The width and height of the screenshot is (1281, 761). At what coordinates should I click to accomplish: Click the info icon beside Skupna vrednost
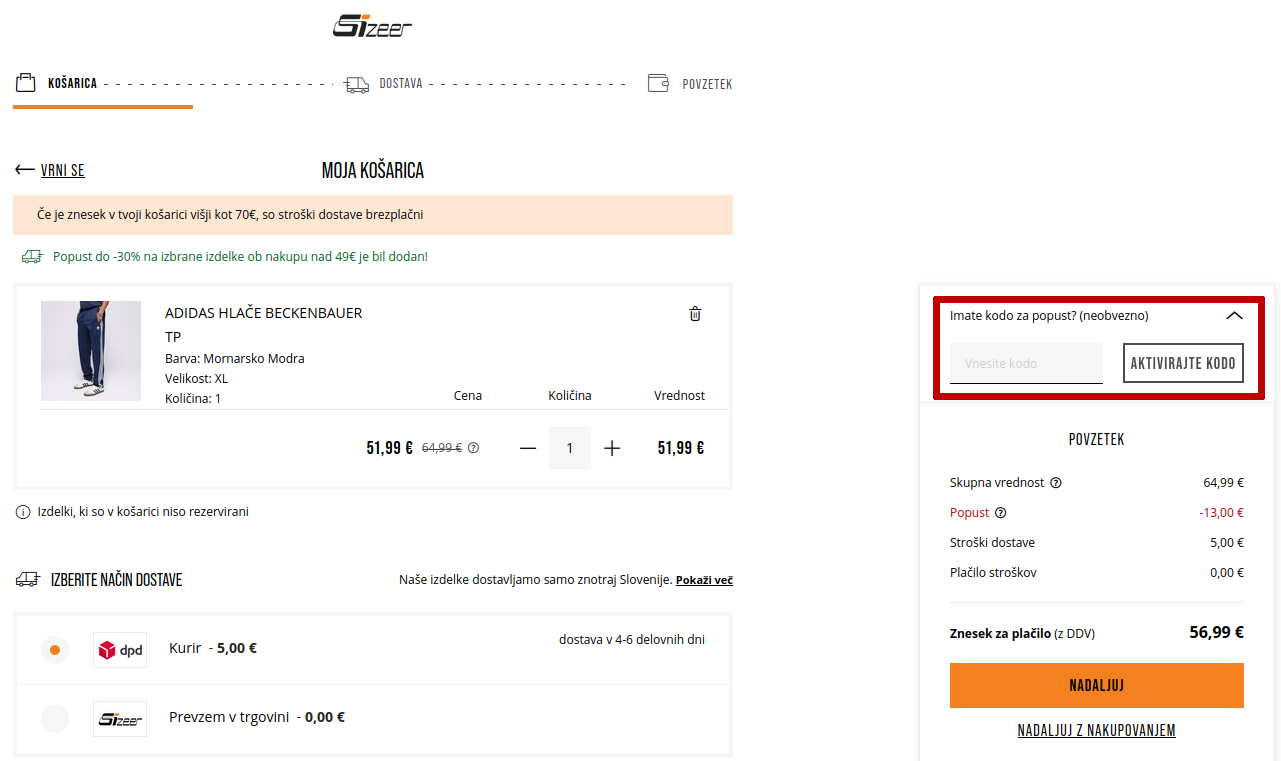coord(1056,483)
